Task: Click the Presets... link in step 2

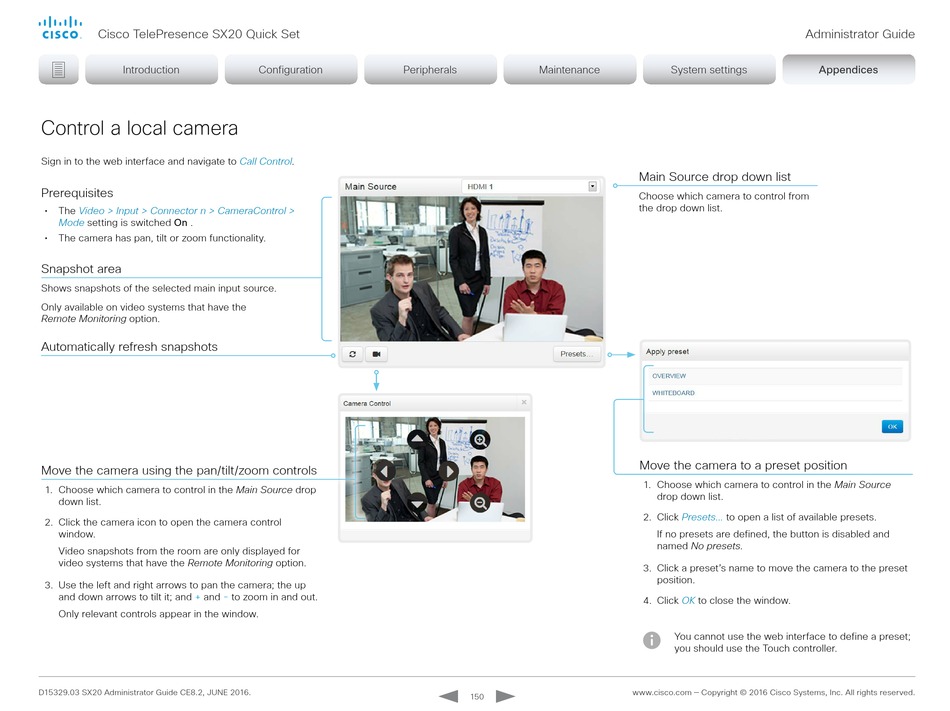Action: click(x=702, y=517)
